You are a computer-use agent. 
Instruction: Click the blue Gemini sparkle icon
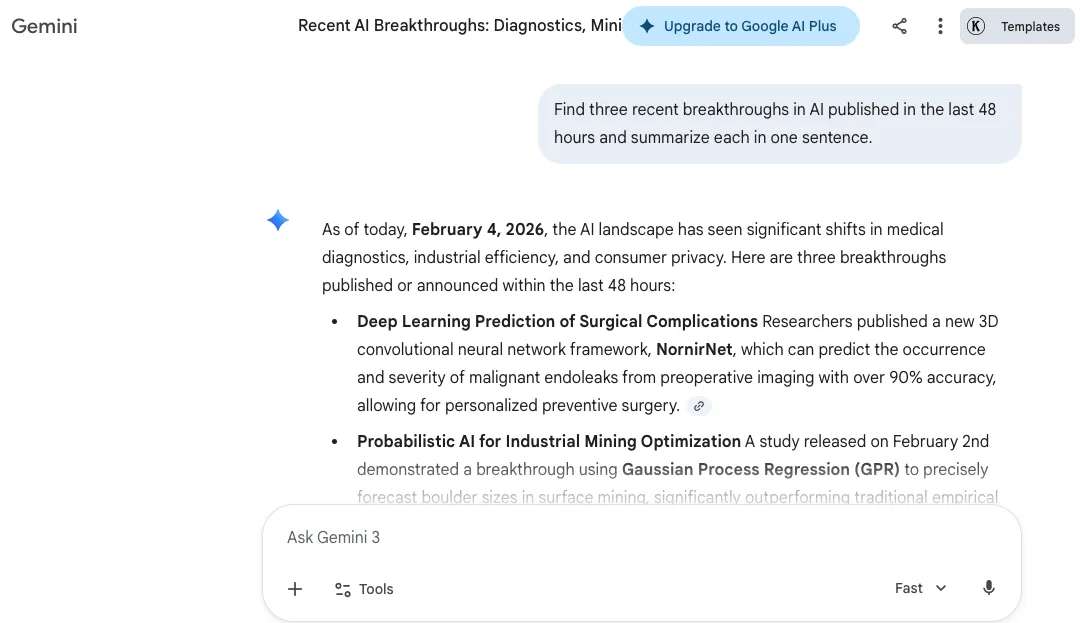278,220
